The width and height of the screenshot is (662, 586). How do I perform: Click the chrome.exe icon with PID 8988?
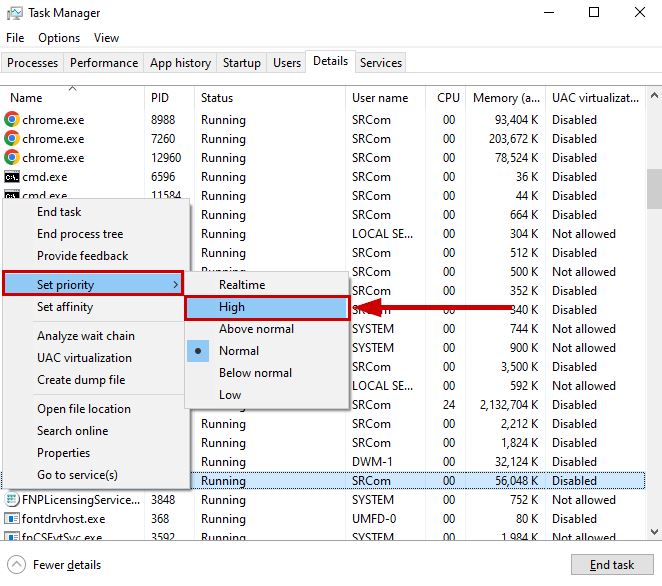(12, 119)
